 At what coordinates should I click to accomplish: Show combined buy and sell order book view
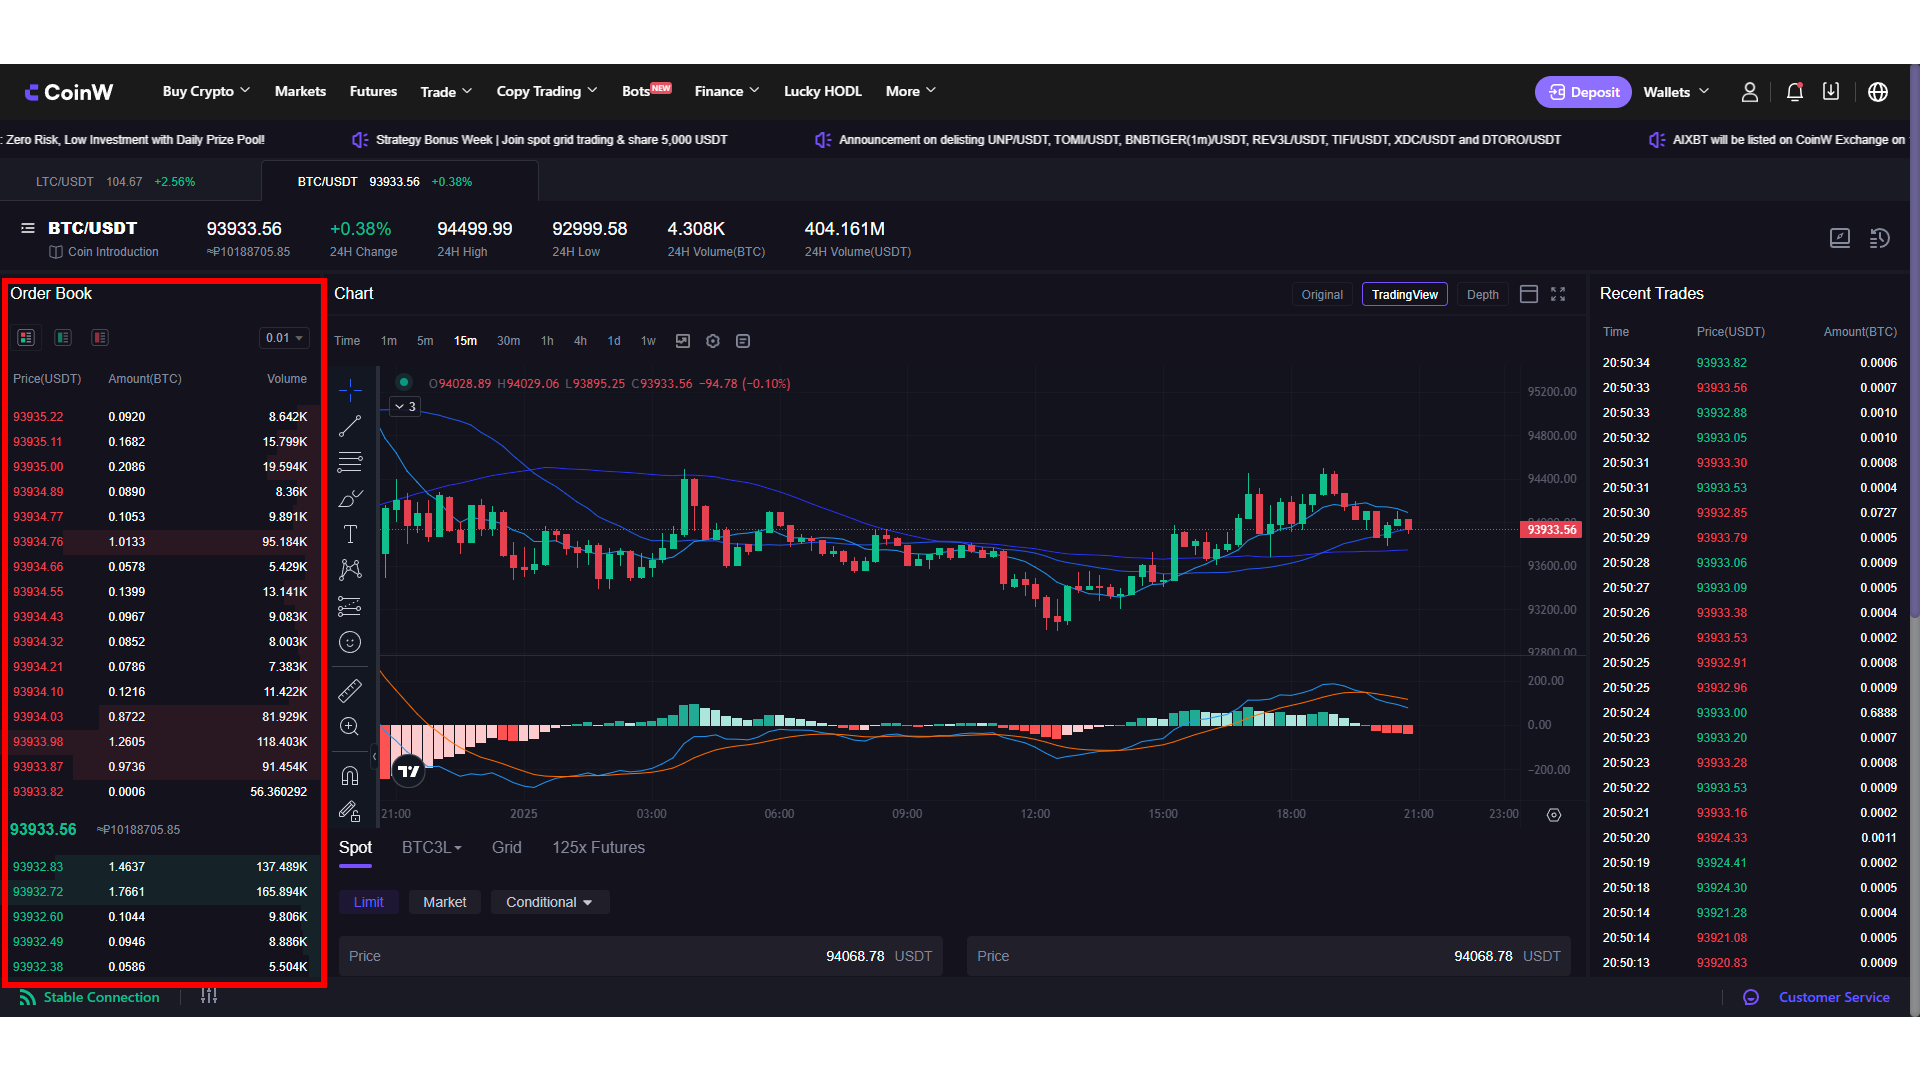27,338
